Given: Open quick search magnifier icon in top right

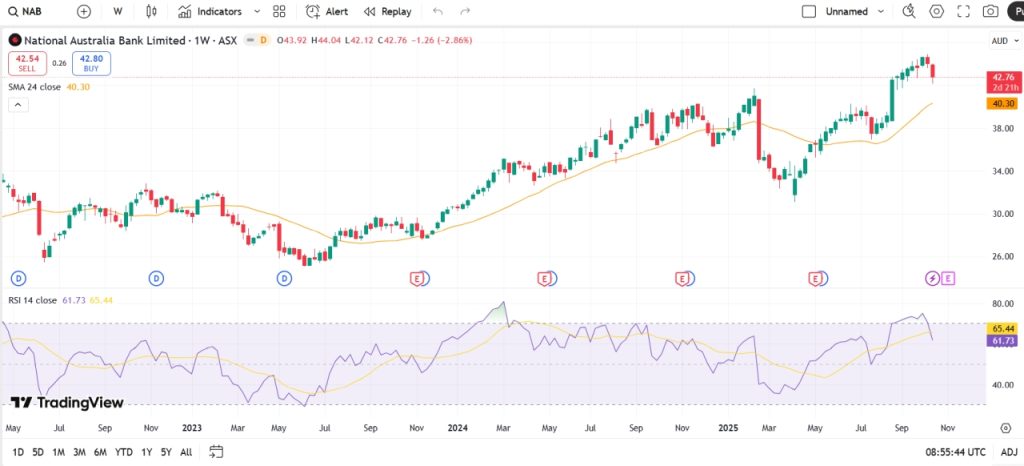Looking at the screenshot, I should (x=909, y=12).
